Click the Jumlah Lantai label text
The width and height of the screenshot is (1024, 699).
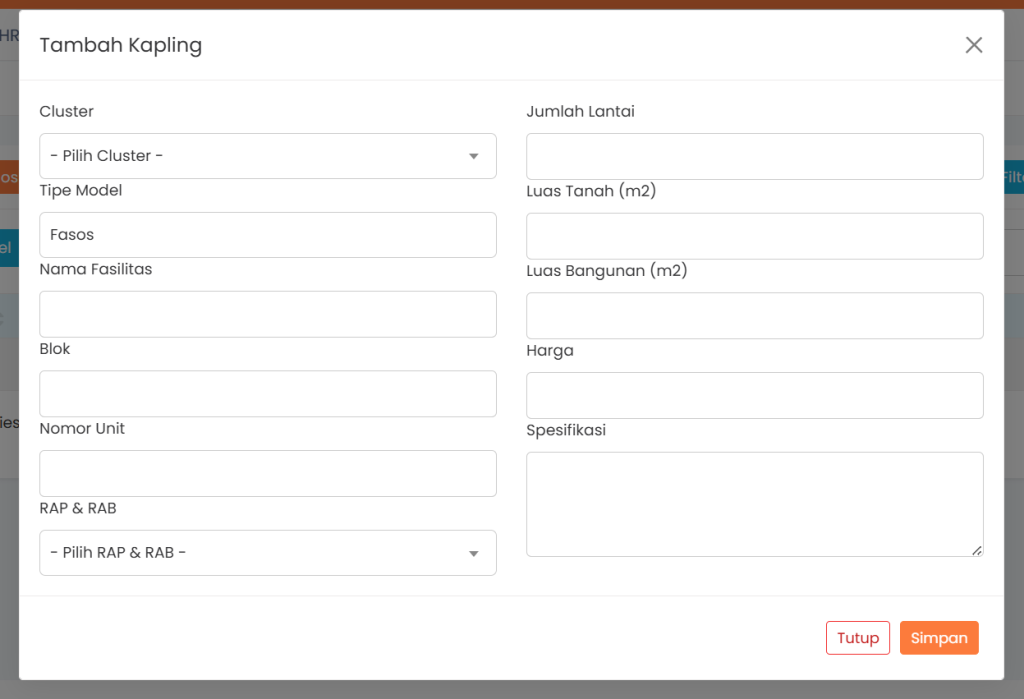click(580, 111)
